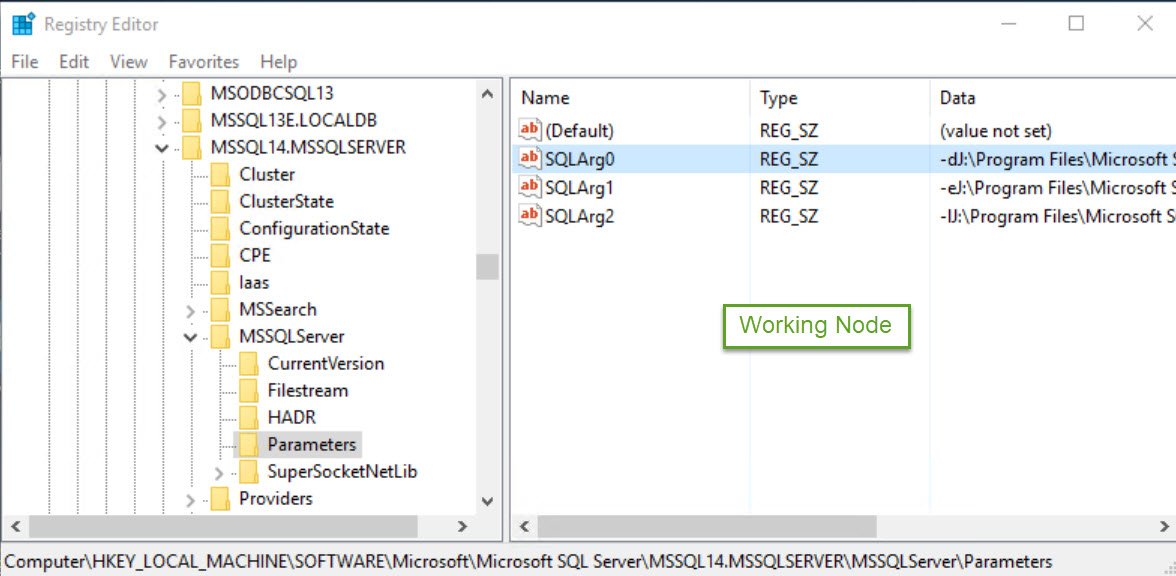This screenshot has width=1176, height=576.
Task: Collapse the MSSQL14.MSSQLSERVER tree node
Action: click(x=161, y=148)
